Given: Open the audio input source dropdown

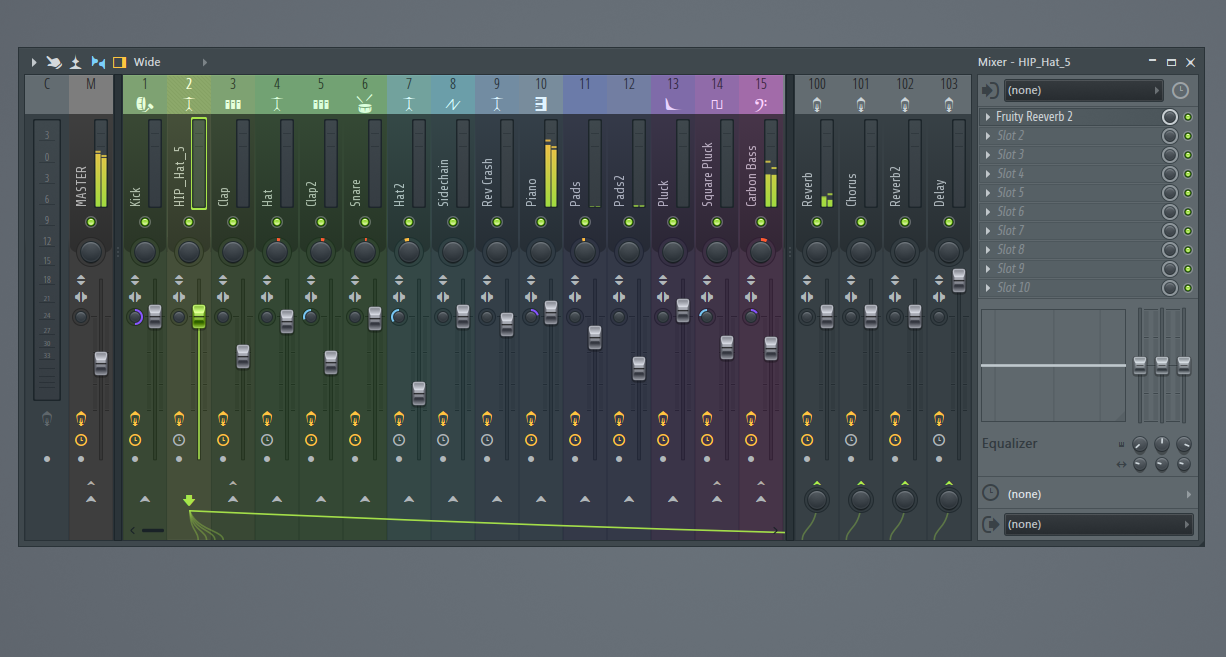Looking at the screenshot, I should click(x=1083, y=90).
